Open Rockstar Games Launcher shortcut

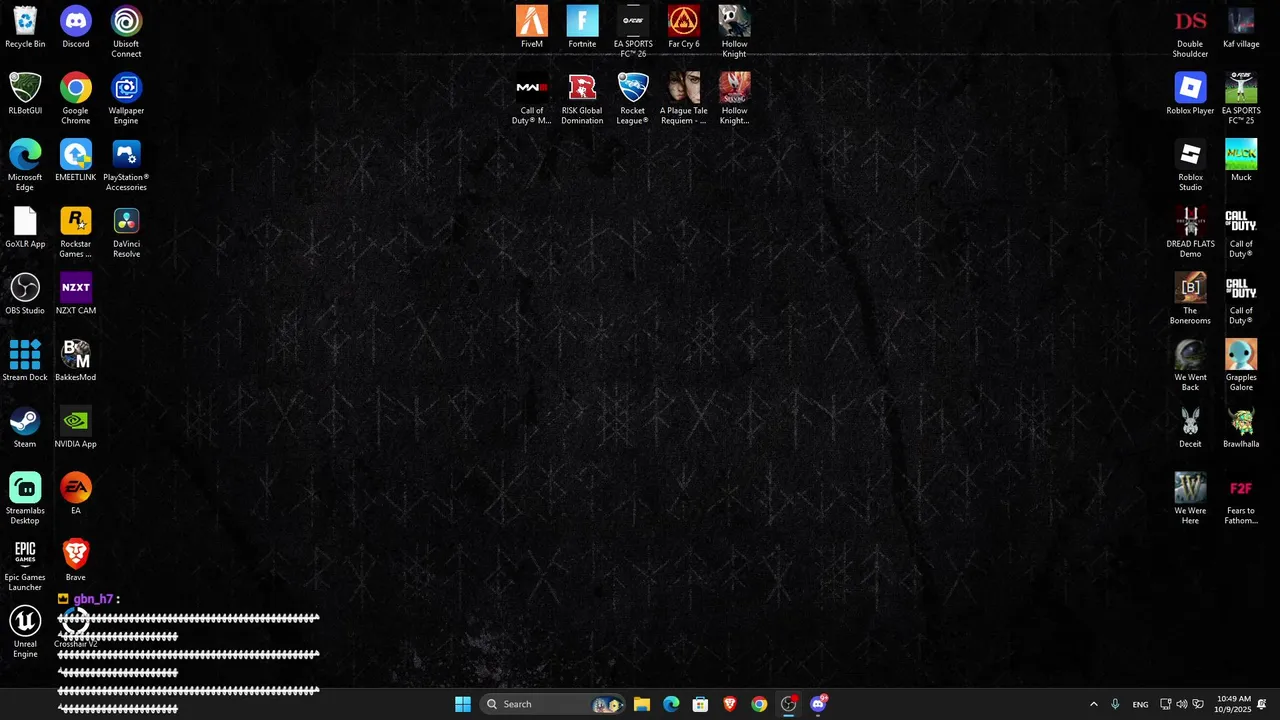click(76, 232)
